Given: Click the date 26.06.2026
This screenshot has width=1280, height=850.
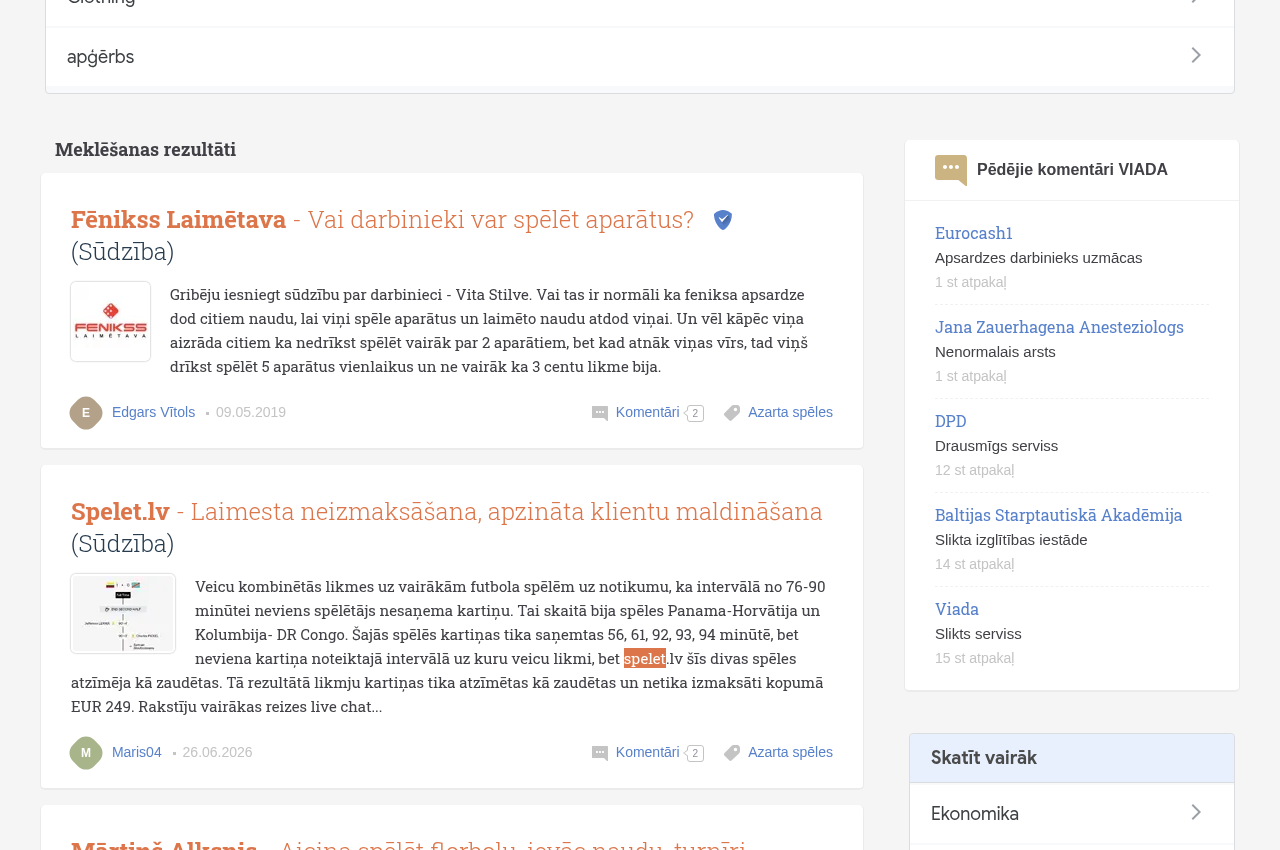Looking at the screenshot, I should [x=217, y=752].
